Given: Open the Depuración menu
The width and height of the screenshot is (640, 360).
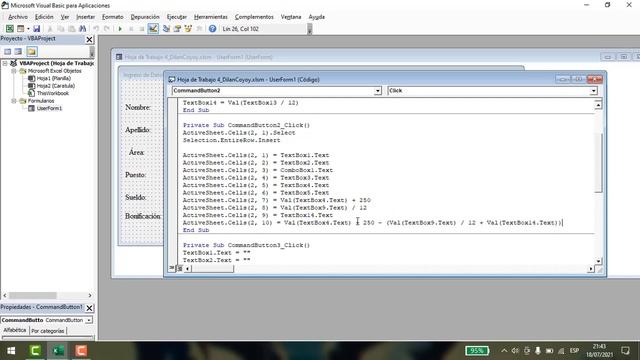Looking at the screenshot, I should [x=145, y=17].
